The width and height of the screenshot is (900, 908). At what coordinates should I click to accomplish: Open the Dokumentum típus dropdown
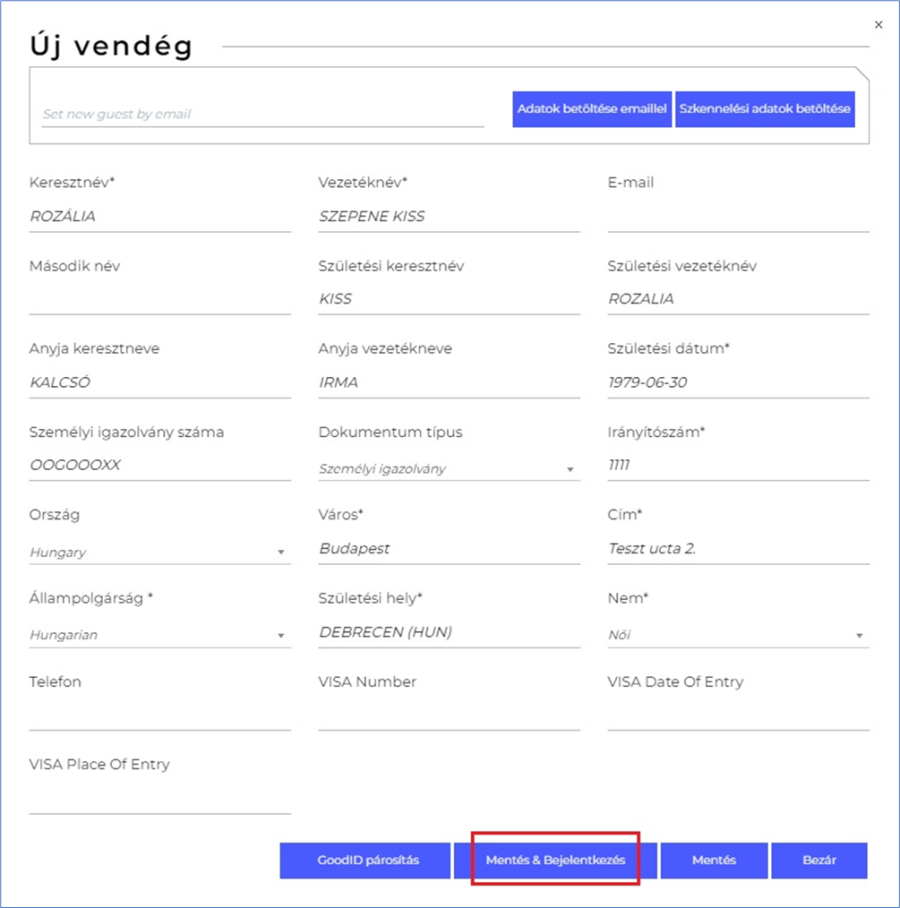tap(448, 468)
